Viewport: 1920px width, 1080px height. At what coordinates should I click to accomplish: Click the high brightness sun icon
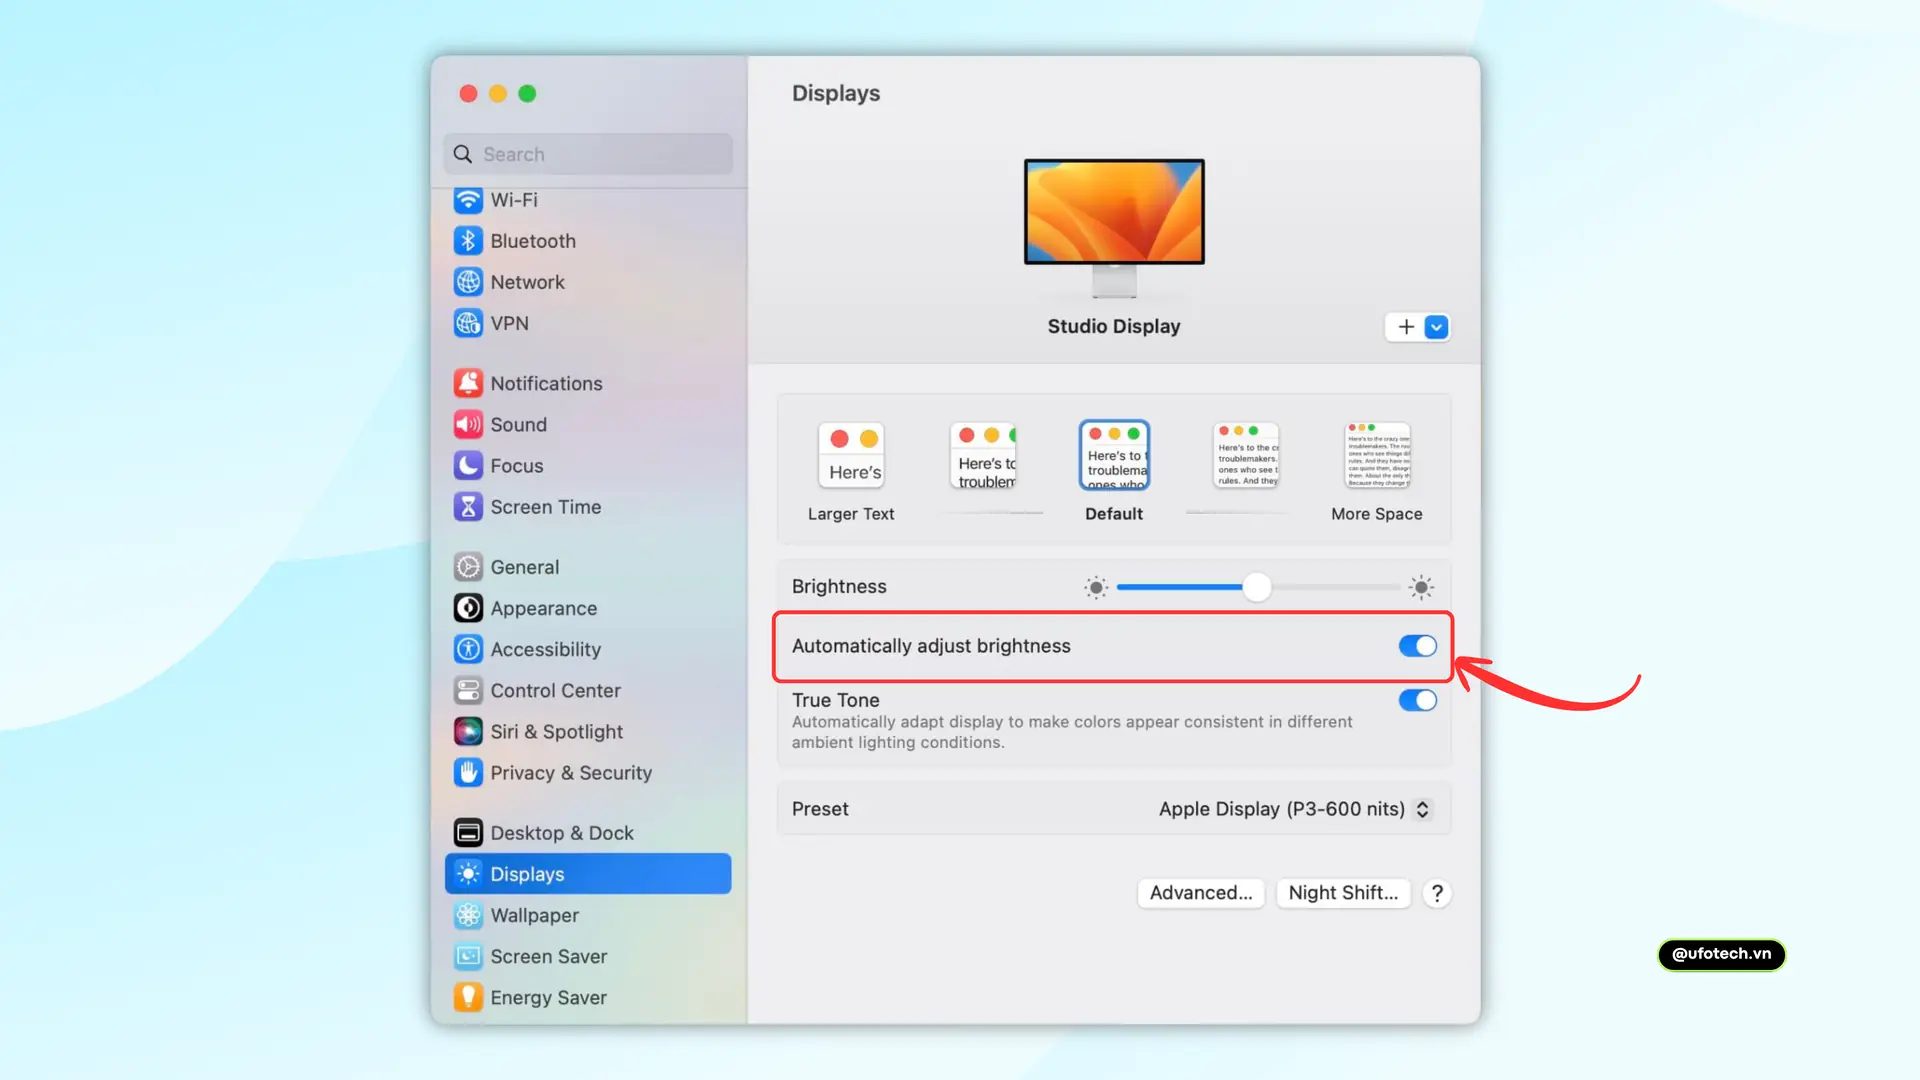pyautogui.click(x=1421, y=587)
